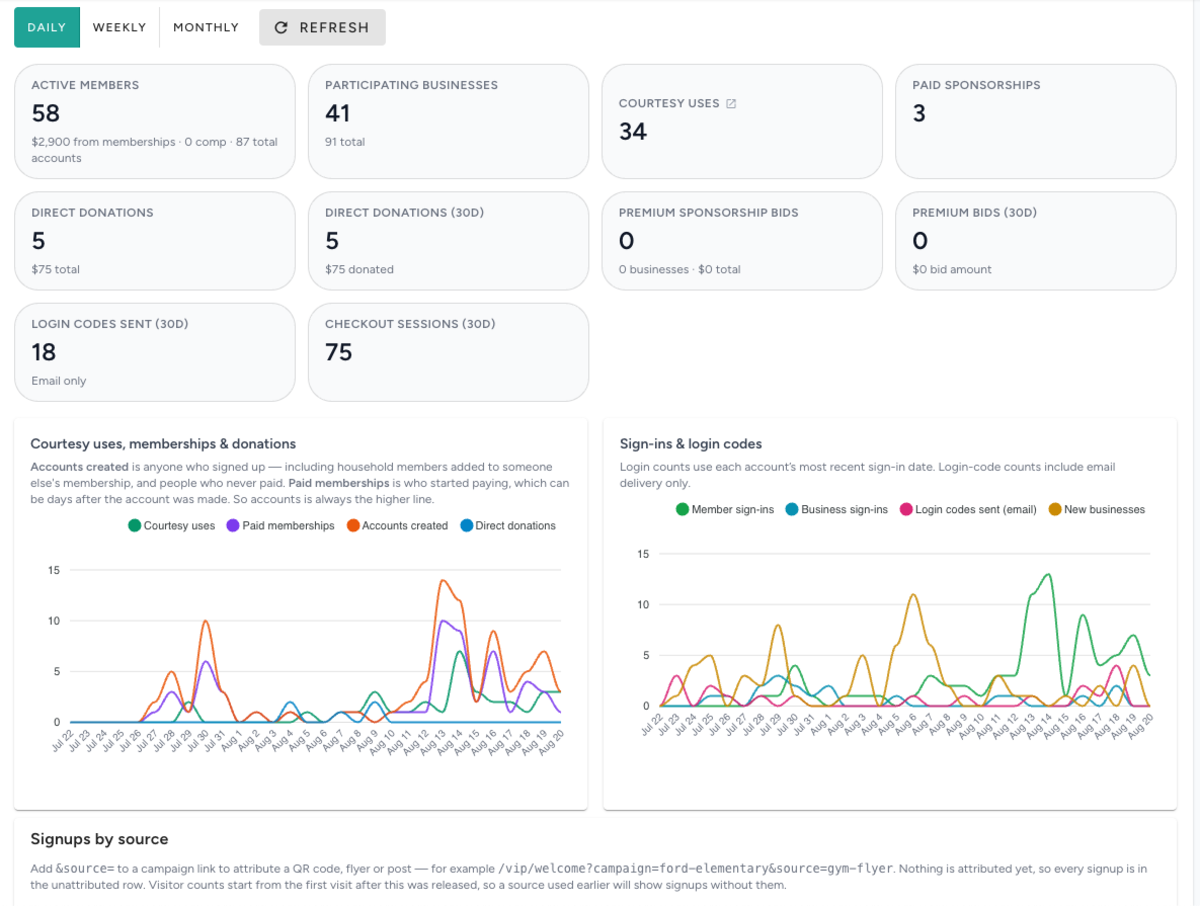The width and height of the screenshot is (1200, 906).
Task: Click the purple Paid memberships legend dot
Action: point(233,525)
